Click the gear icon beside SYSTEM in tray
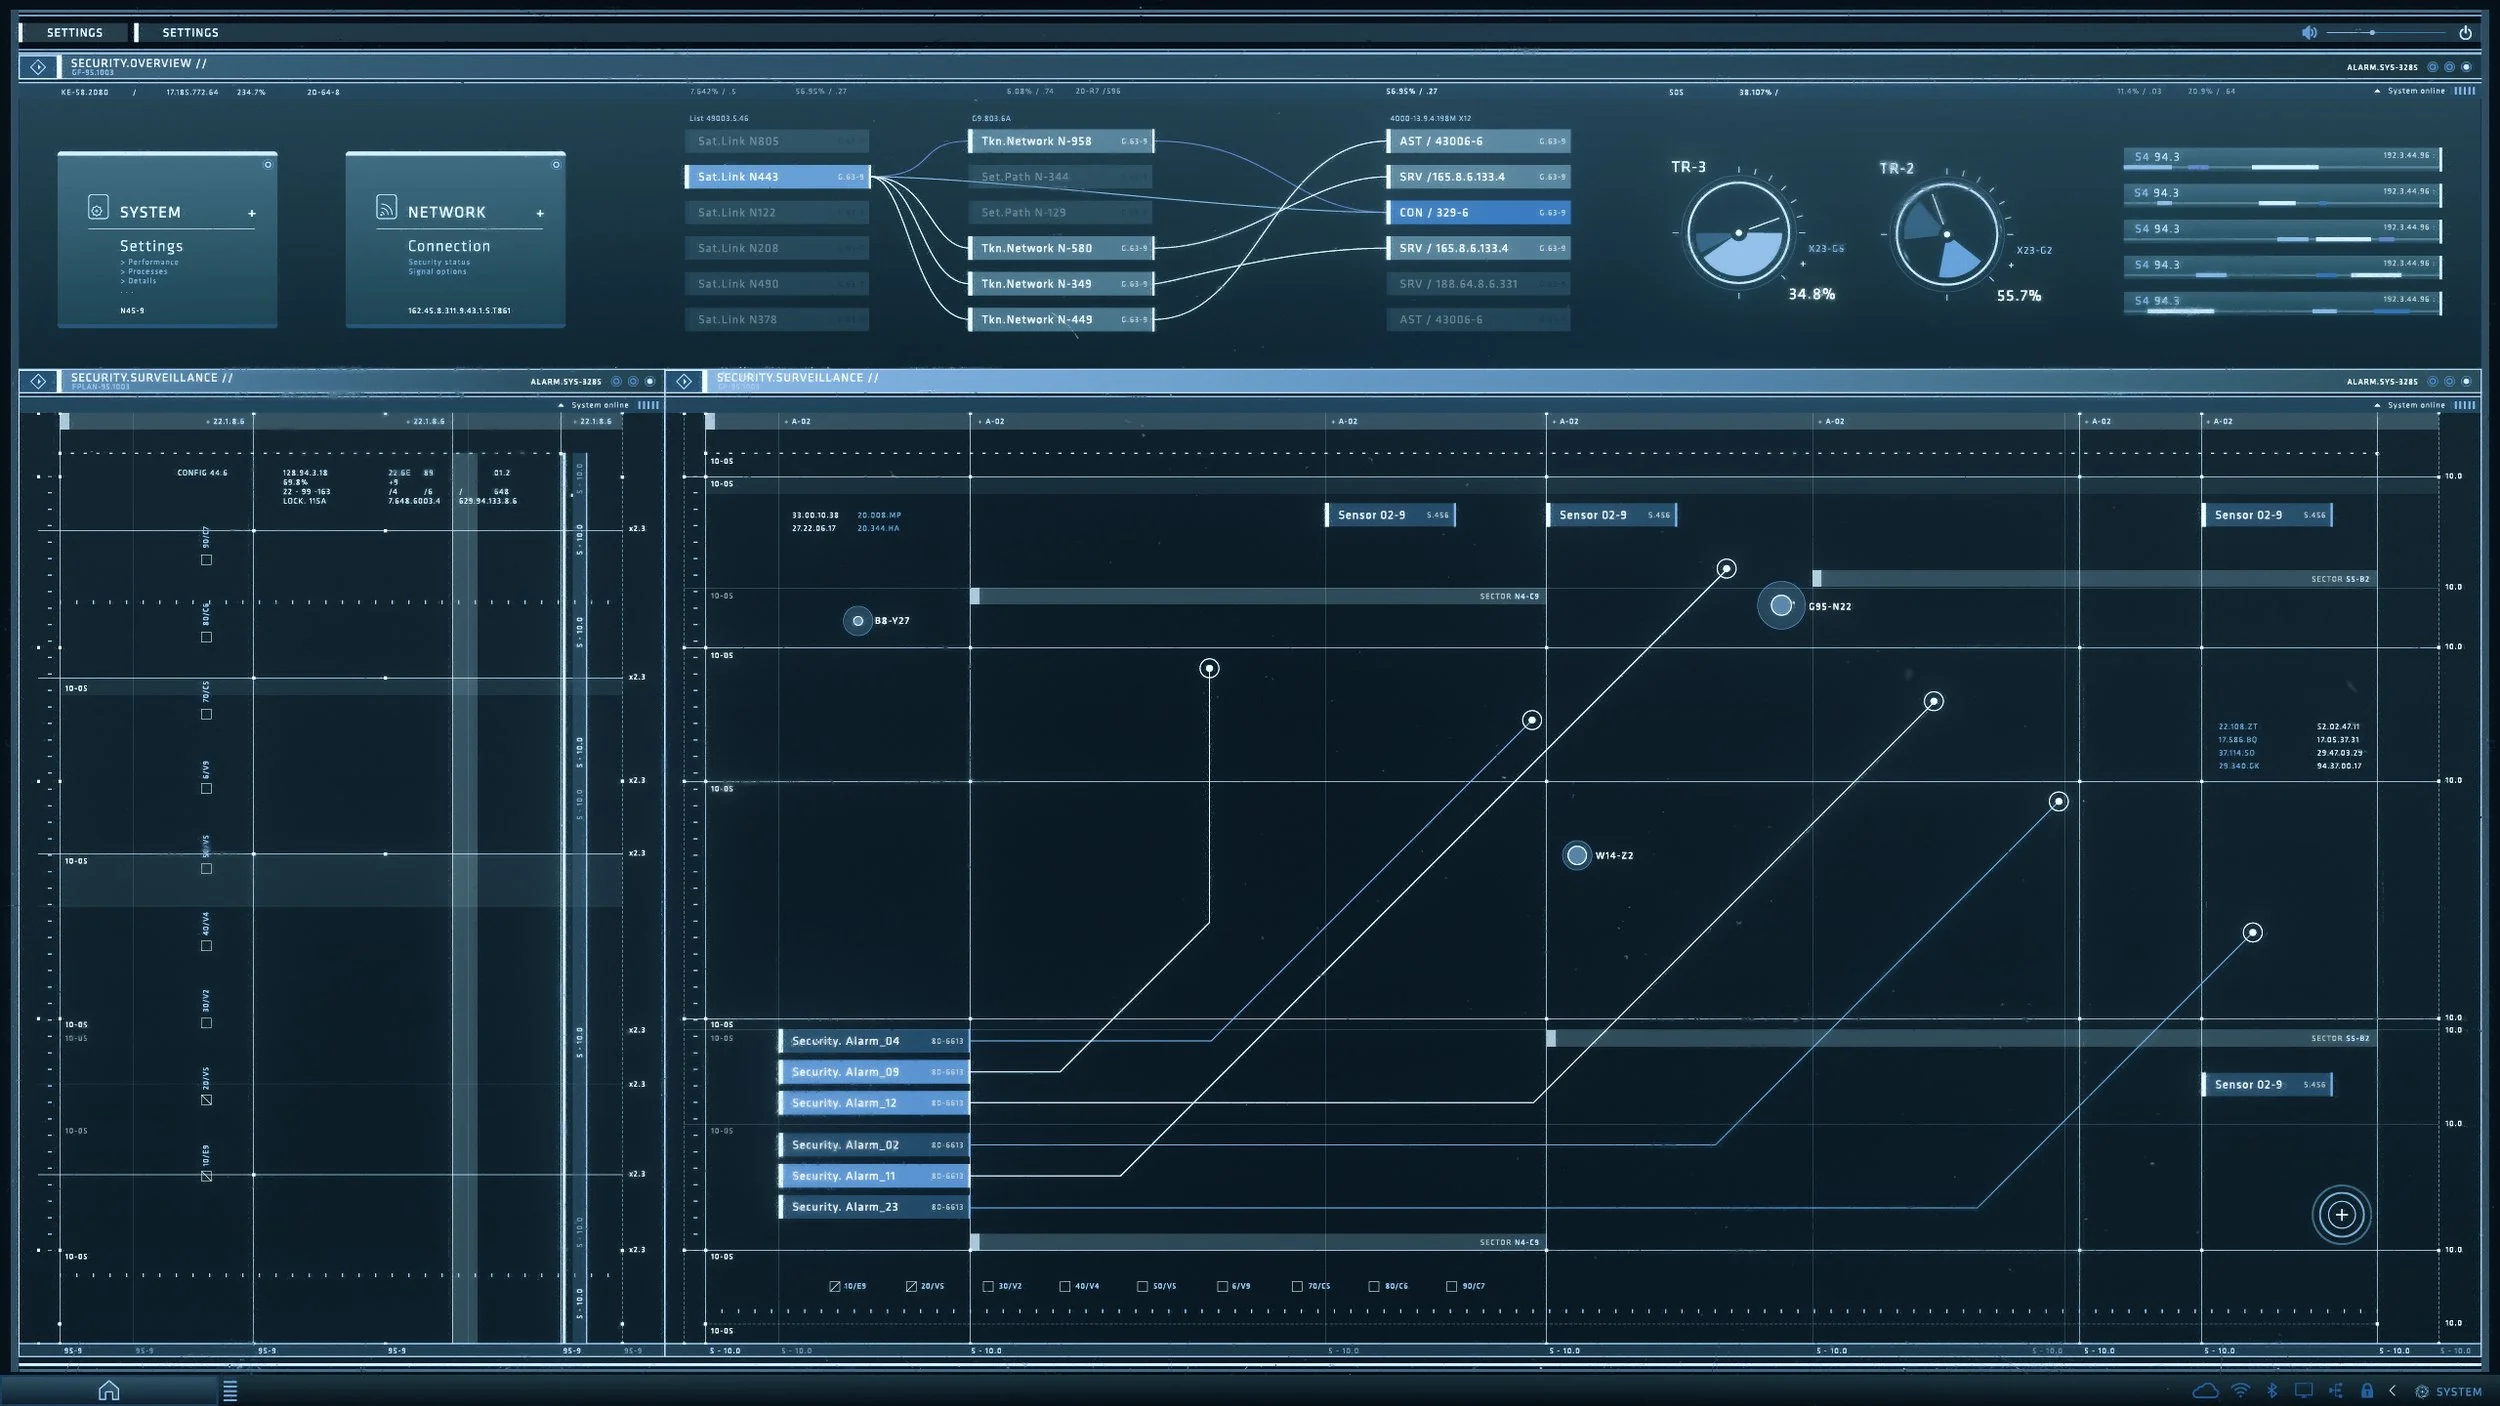 pyautogui.click(x=2422, y=1392)
